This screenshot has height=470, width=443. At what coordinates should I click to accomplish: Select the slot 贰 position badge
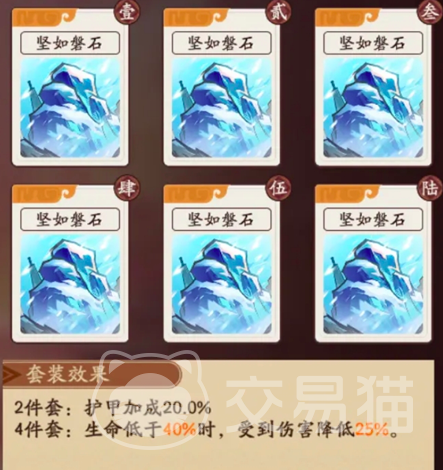click(x=278, y=12)
